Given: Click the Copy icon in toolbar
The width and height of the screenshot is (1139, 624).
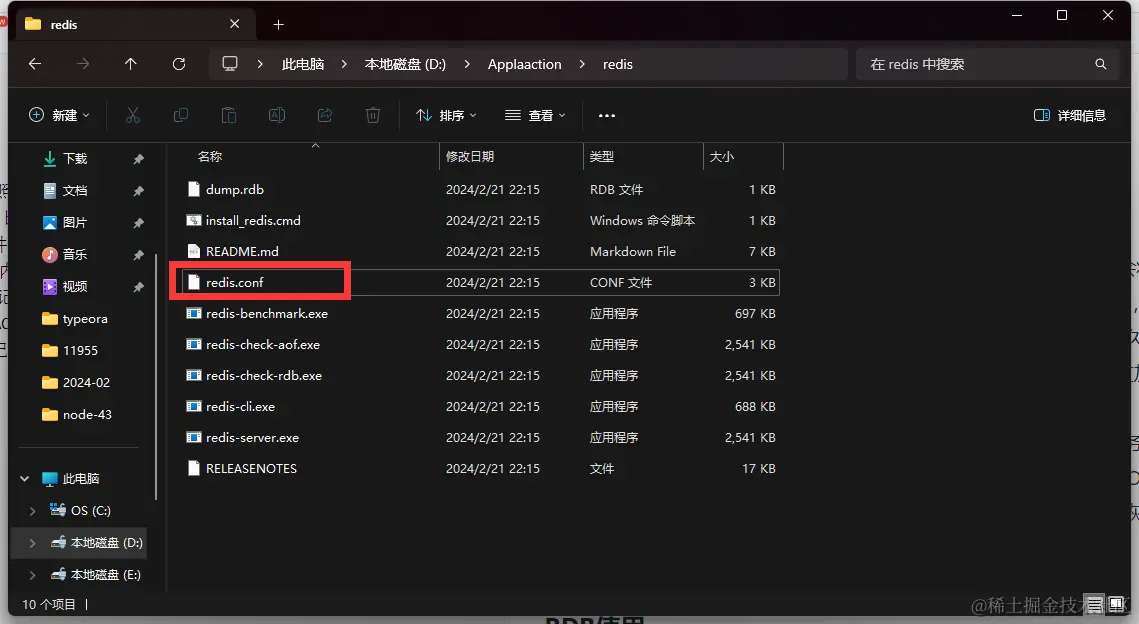Looking at the screenshot, I should (181, 115).
